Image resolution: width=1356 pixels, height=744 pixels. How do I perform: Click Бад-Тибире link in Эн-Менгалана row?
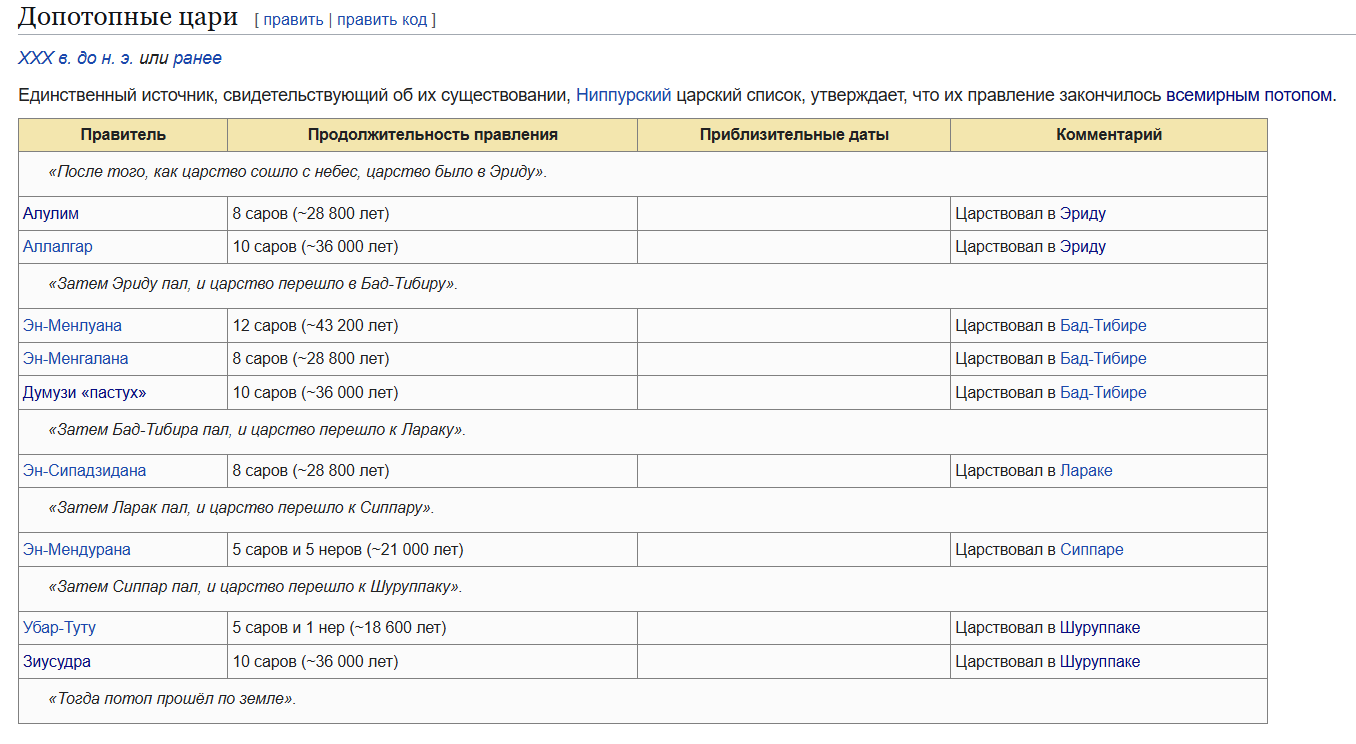click(x=1103, y=358)
